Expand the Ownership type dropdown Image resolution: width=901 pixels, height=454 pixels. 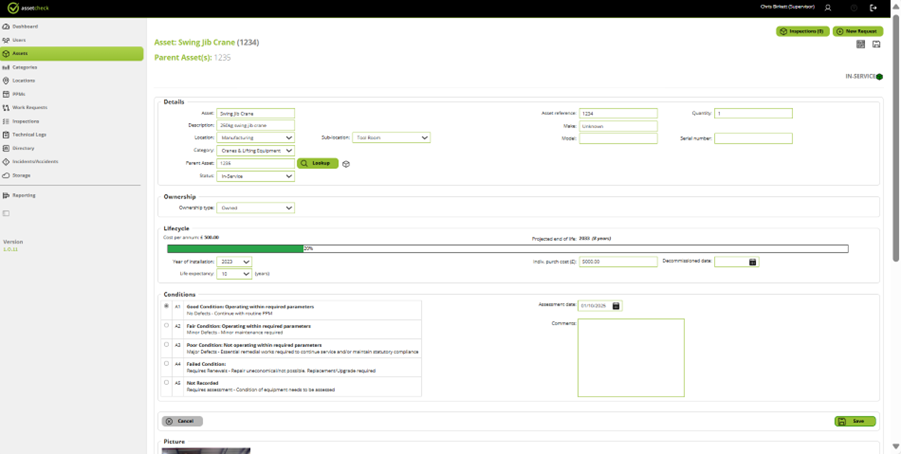[x=256, y=208]
